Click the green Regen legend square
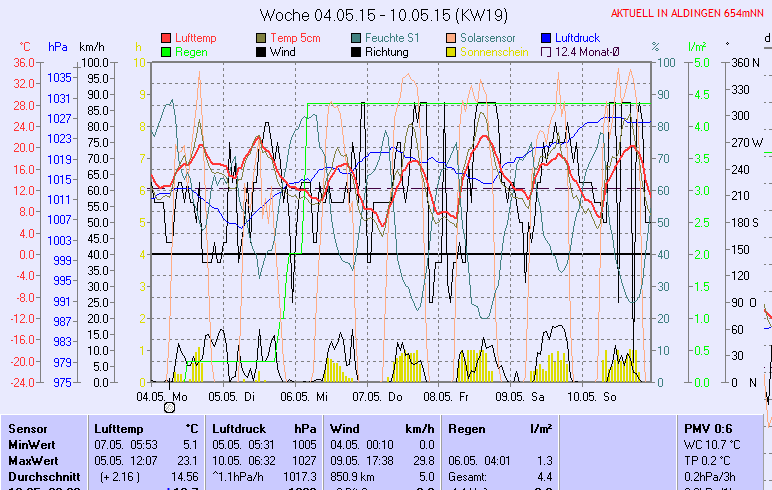This screenshot has height=490, width=772. click(x=166, y=51)
